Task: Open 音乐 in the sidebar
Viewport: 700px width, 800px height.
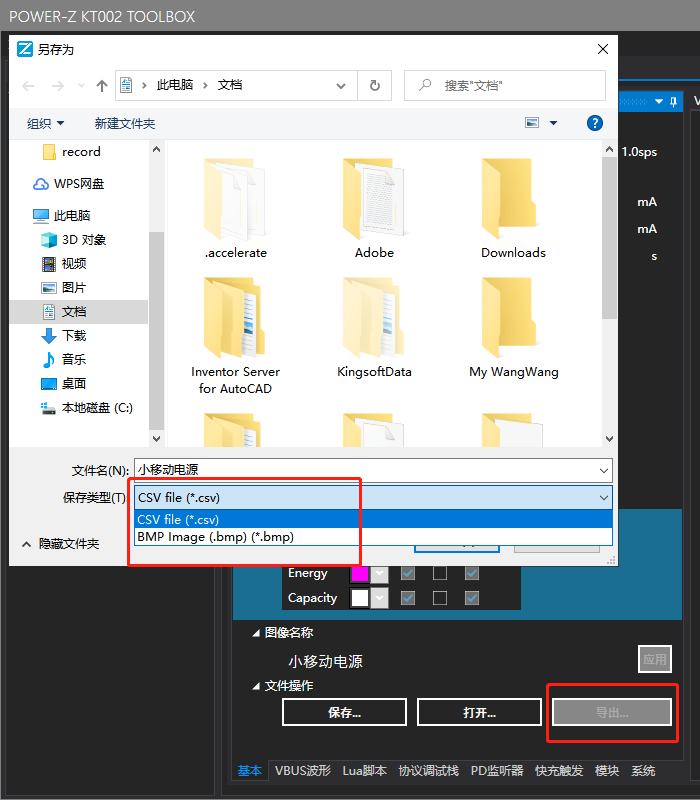Action: click(64, 360)
